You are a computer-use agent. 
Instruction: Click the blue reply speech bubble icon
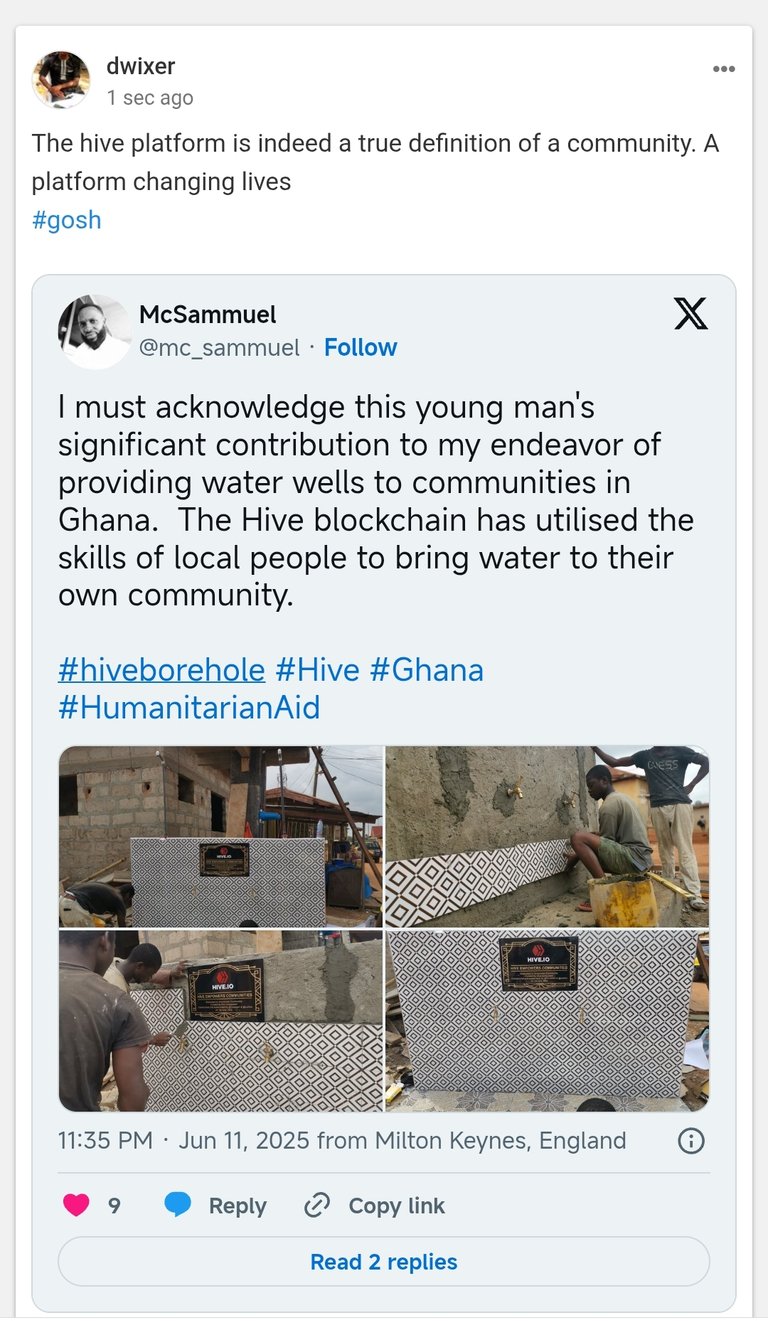click(177, 1205)
